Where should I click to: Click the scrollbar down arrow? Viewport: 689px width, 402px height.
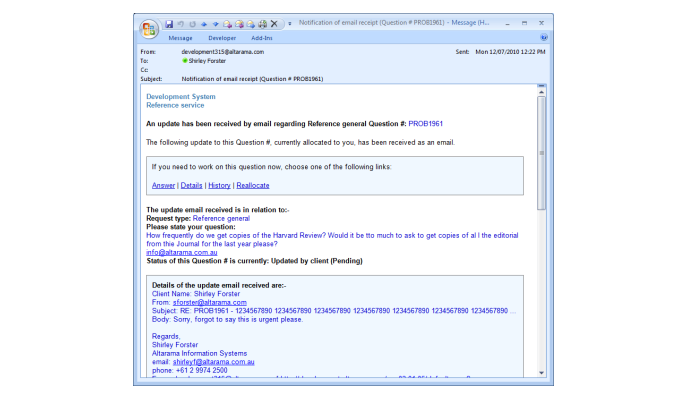[x=541, y=373]
